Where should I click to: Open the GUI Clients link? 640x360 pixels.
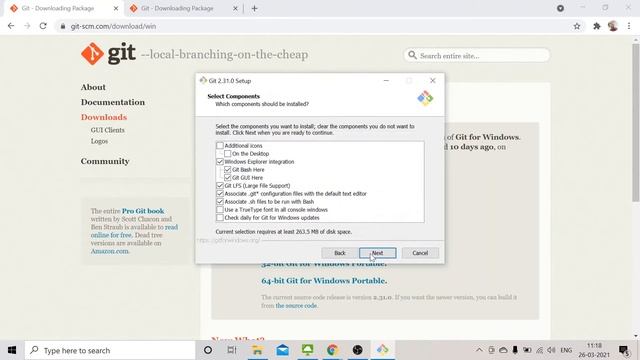[x=108, y=130]
